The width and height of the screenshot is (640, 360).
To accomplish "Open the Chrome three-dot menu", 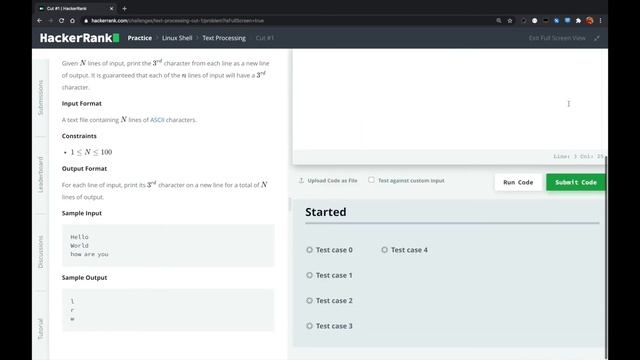I will coord(600,20).
